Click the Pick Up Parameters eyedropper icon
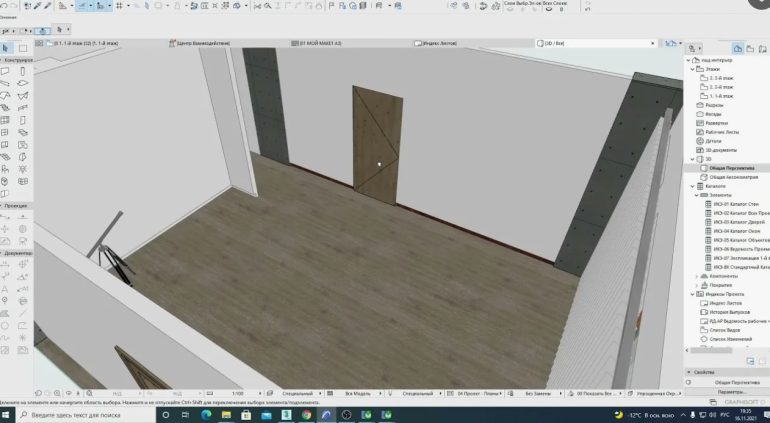770x423 pixels. click(36, 6)
